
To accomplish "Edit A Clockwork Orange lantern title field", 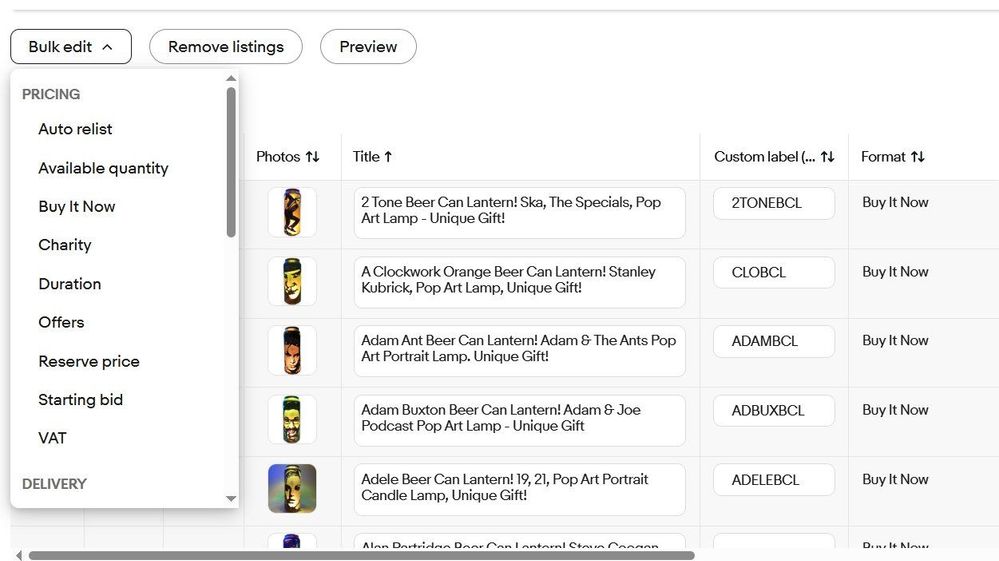I will 519,282.
